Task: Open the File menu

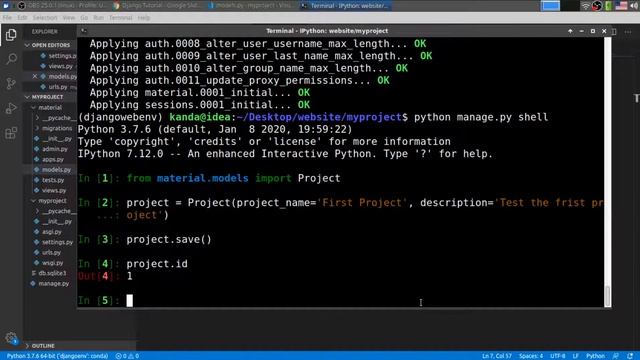Action: point(7,18)
